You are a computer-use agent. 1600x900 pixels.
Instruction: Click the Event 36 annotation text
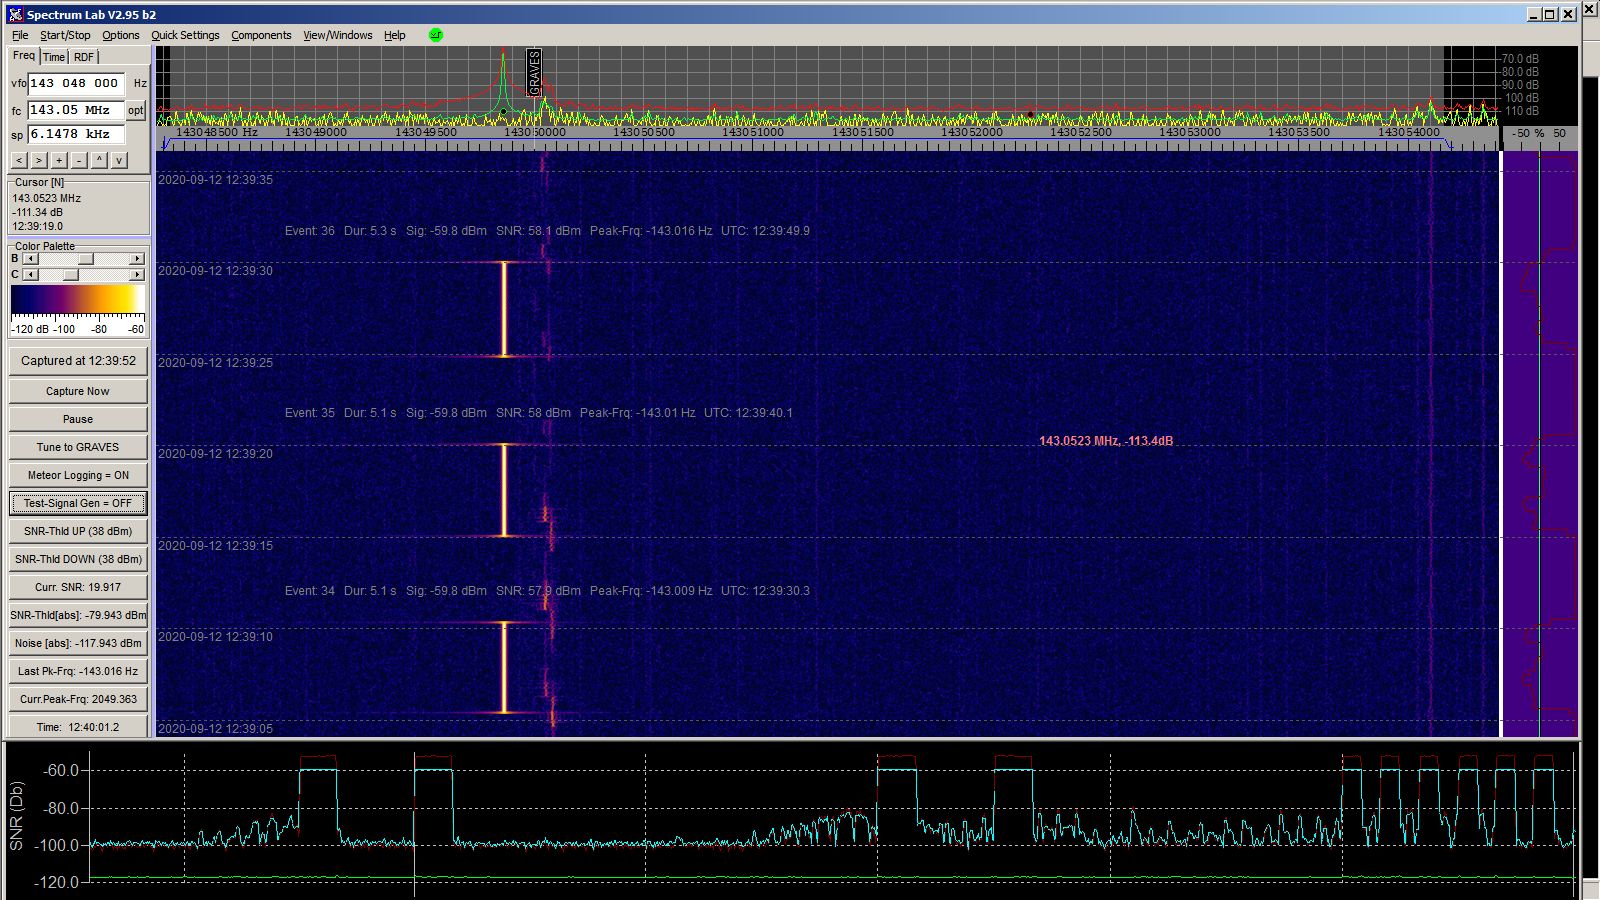(x=547, y=231)
